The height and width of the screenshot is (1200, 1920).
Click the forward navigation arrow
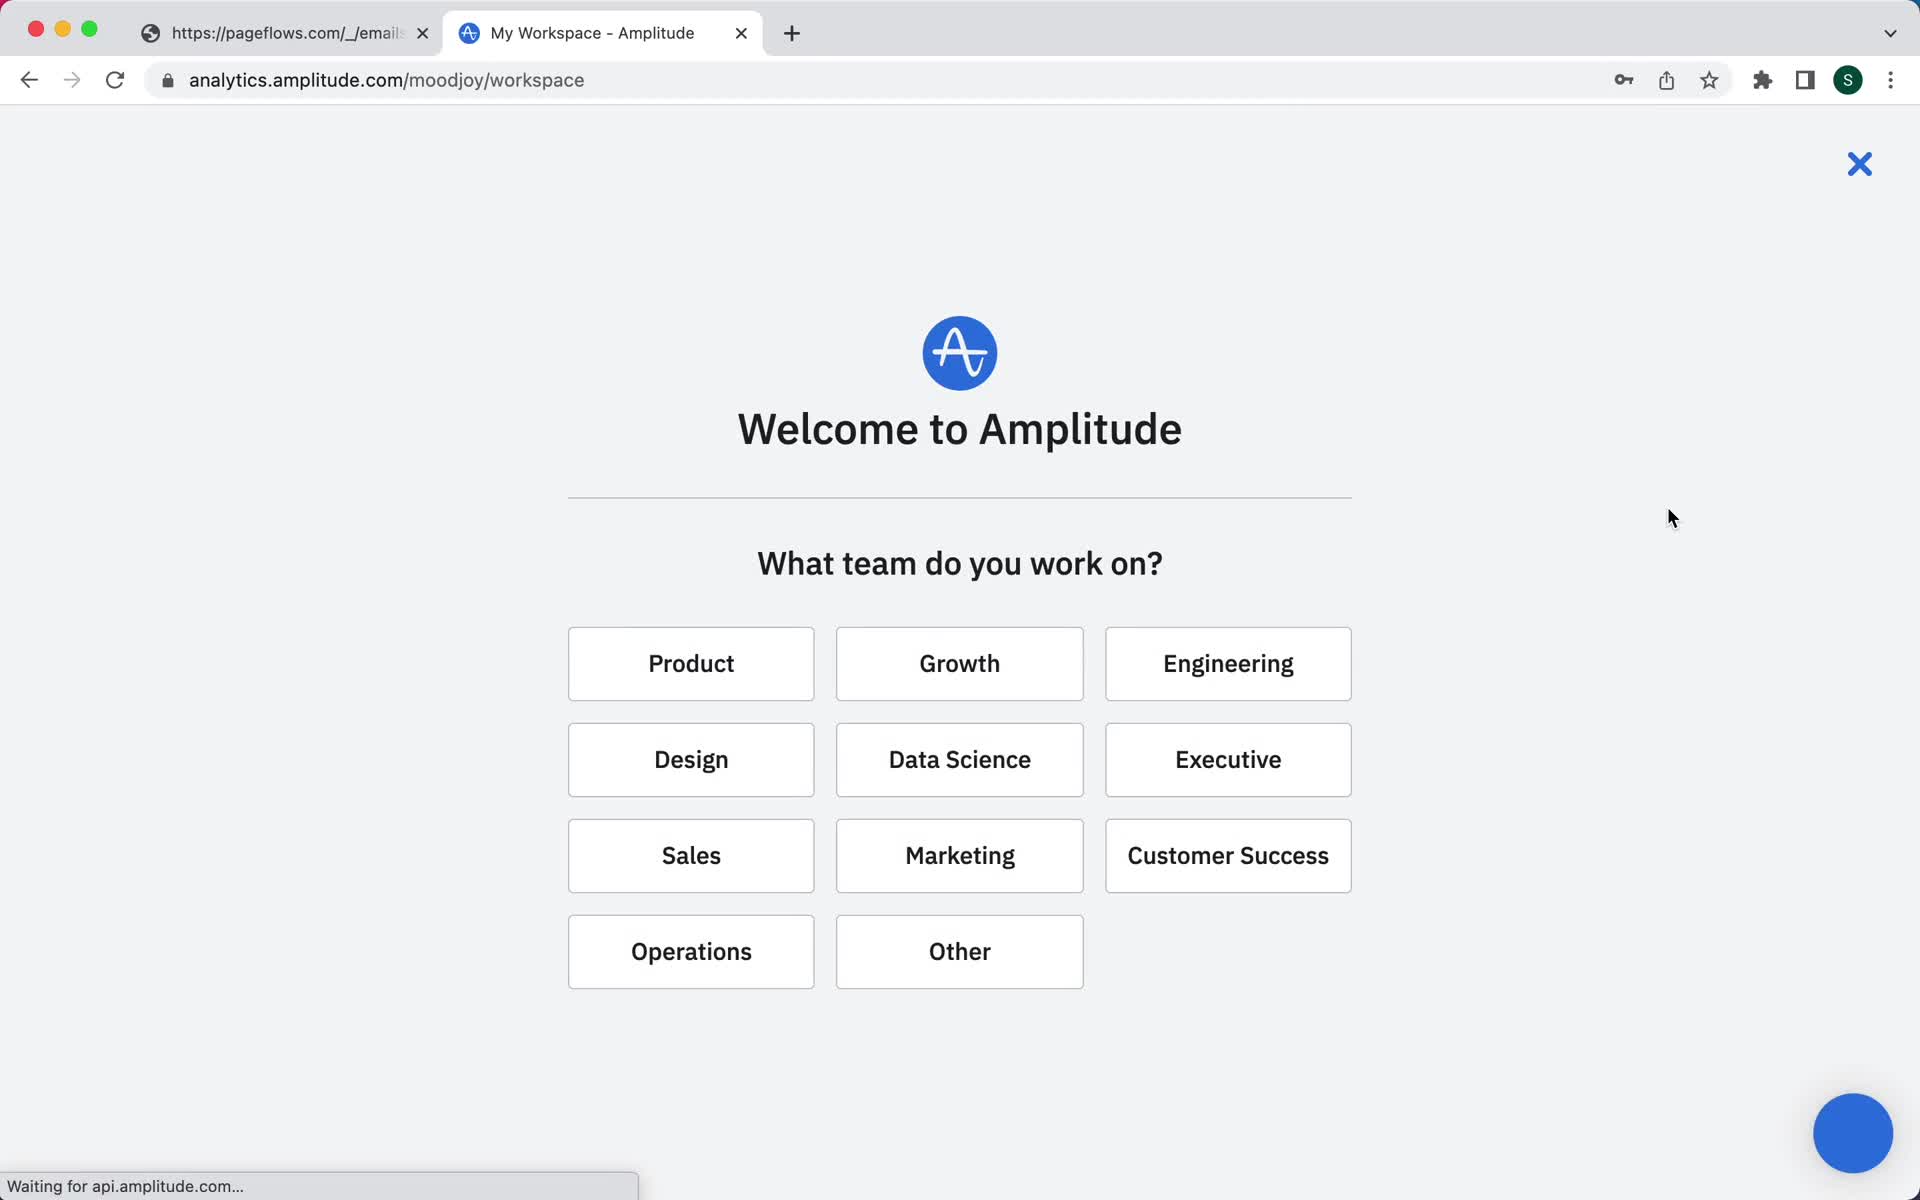point(70,79)
